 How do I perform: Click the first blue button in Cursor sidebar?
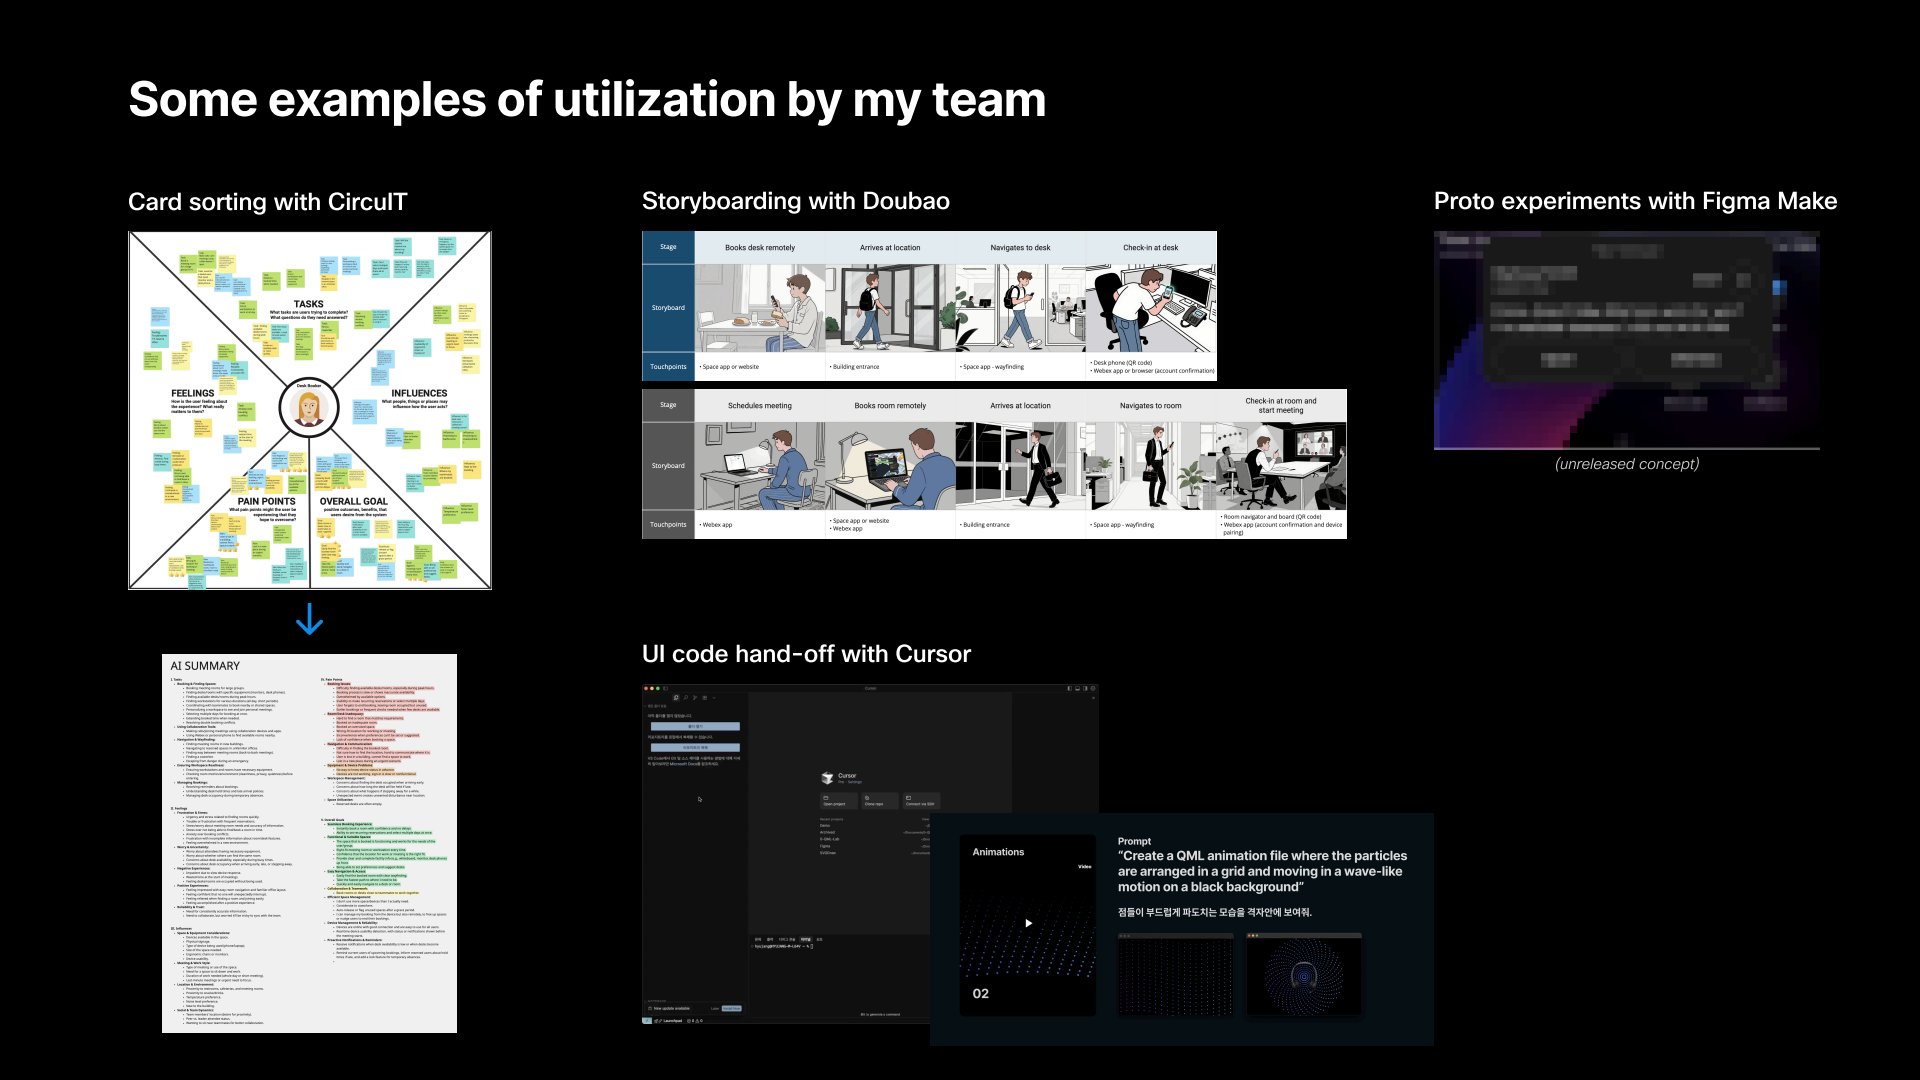point(695,726)
